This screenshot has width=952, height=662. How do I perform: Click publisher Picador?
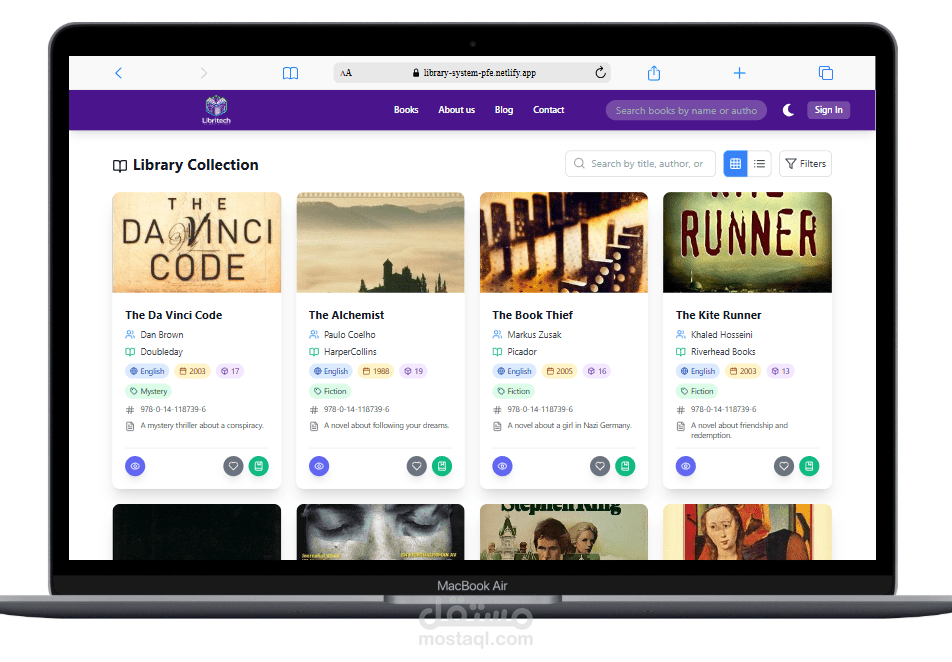[x=522, y=352]
